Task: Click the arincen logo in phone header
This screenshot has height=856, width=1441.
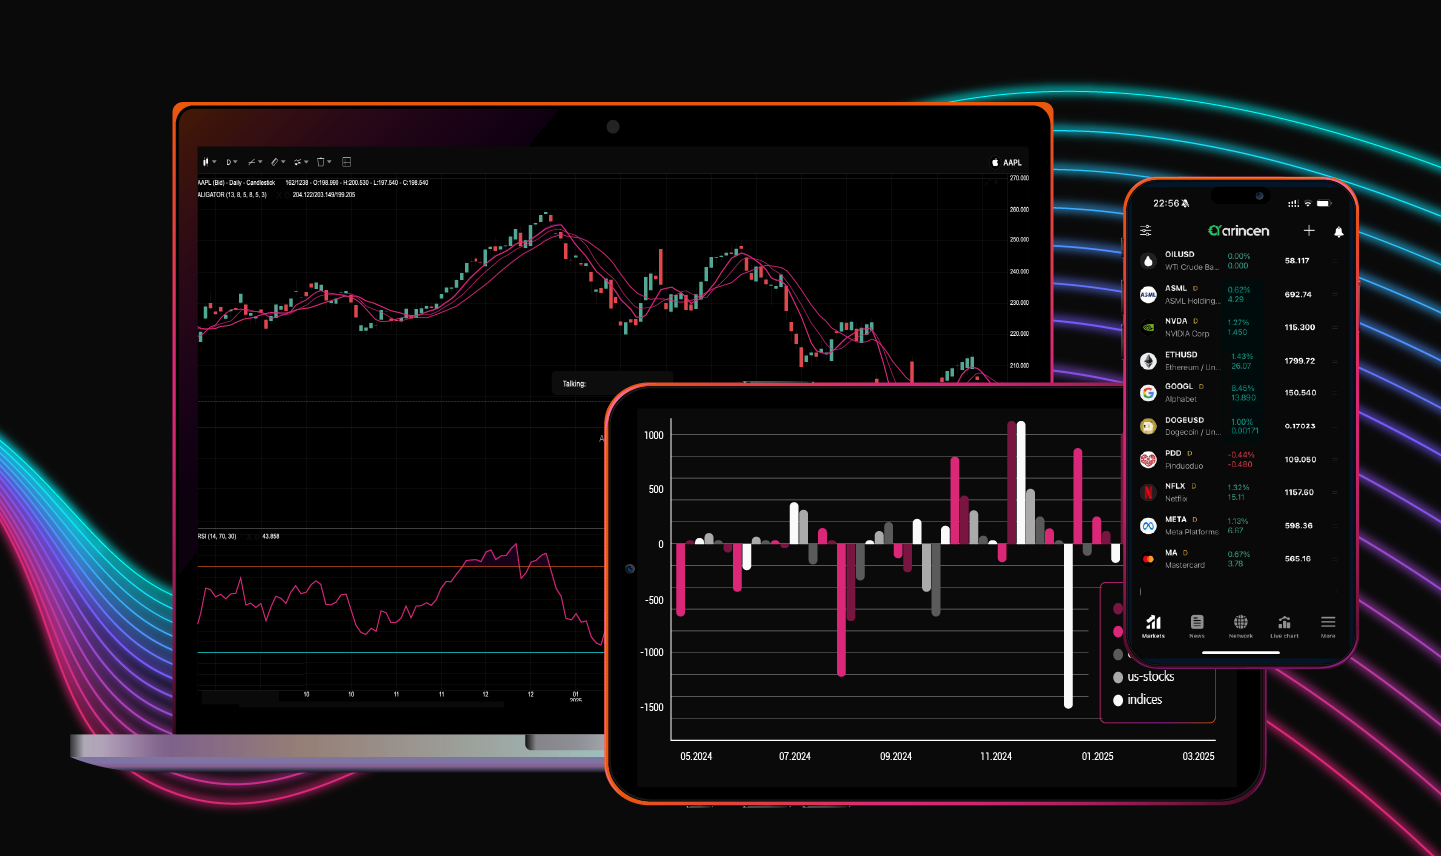Action: click(1239, 231)
